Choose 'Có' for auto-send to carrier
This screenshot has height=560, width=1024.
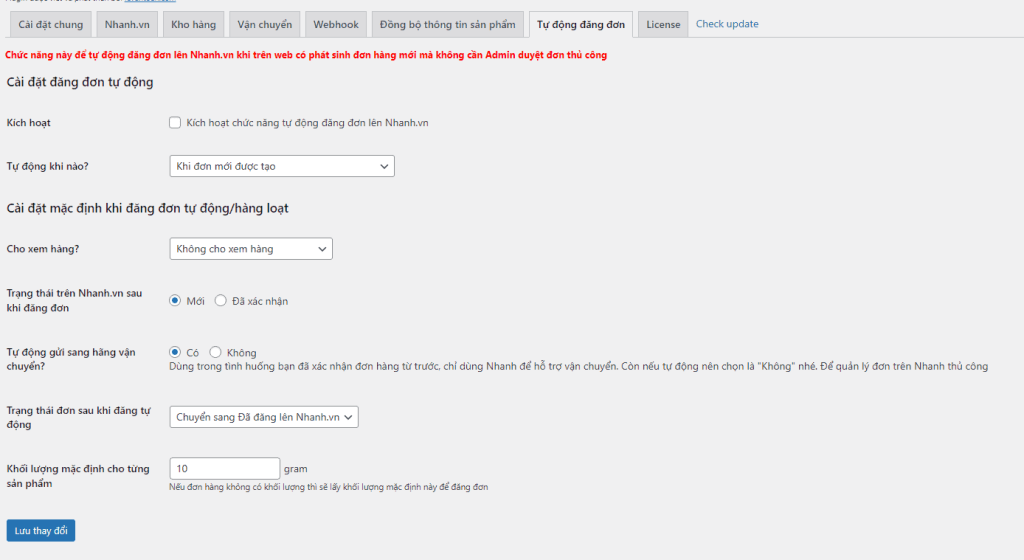pos(175,352)
